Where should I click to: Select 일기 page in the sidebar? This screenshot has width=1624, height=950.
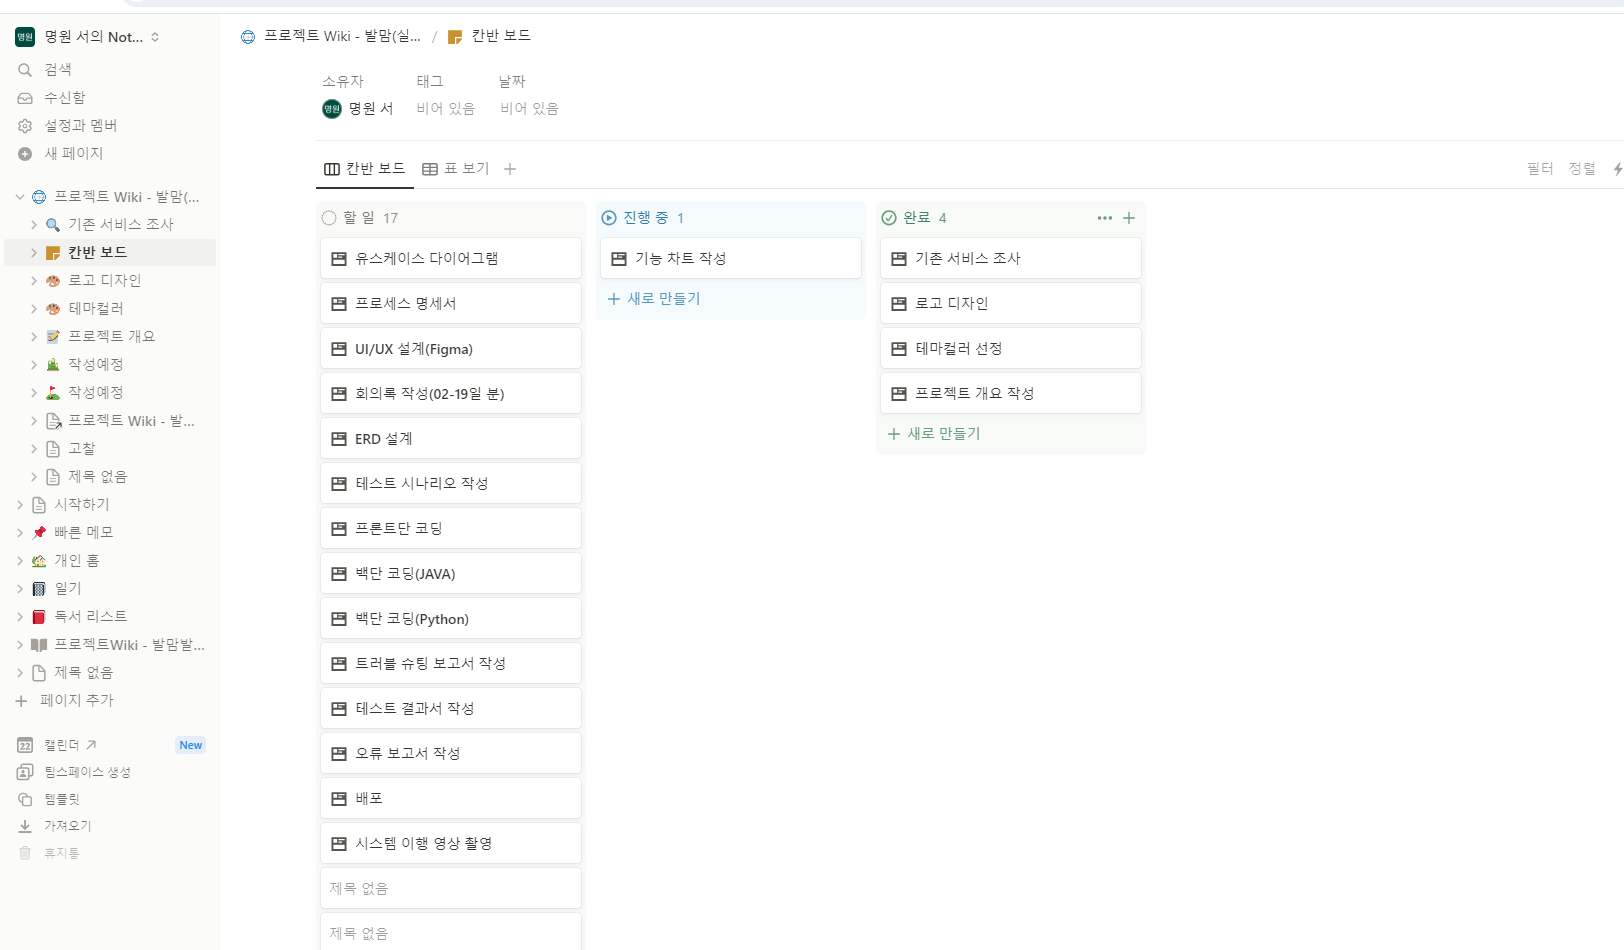click(110, 589)
